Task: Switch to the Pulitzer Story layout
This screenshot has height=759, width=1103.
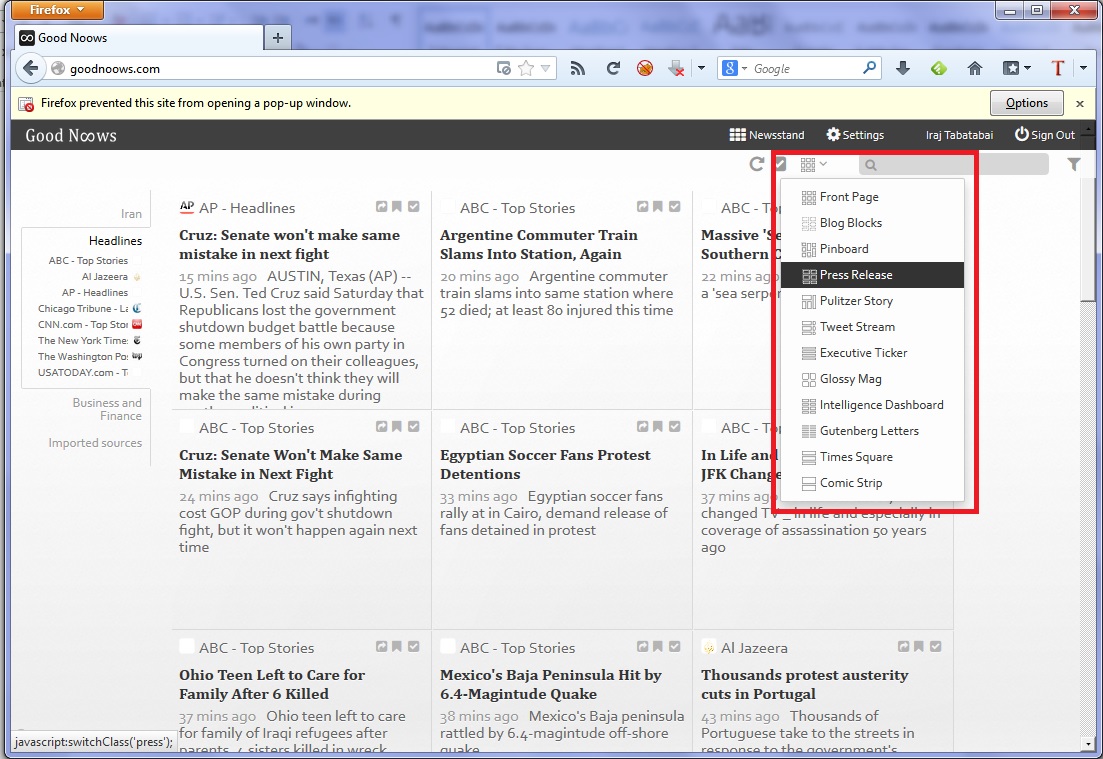Action: [x=872, y=301]
